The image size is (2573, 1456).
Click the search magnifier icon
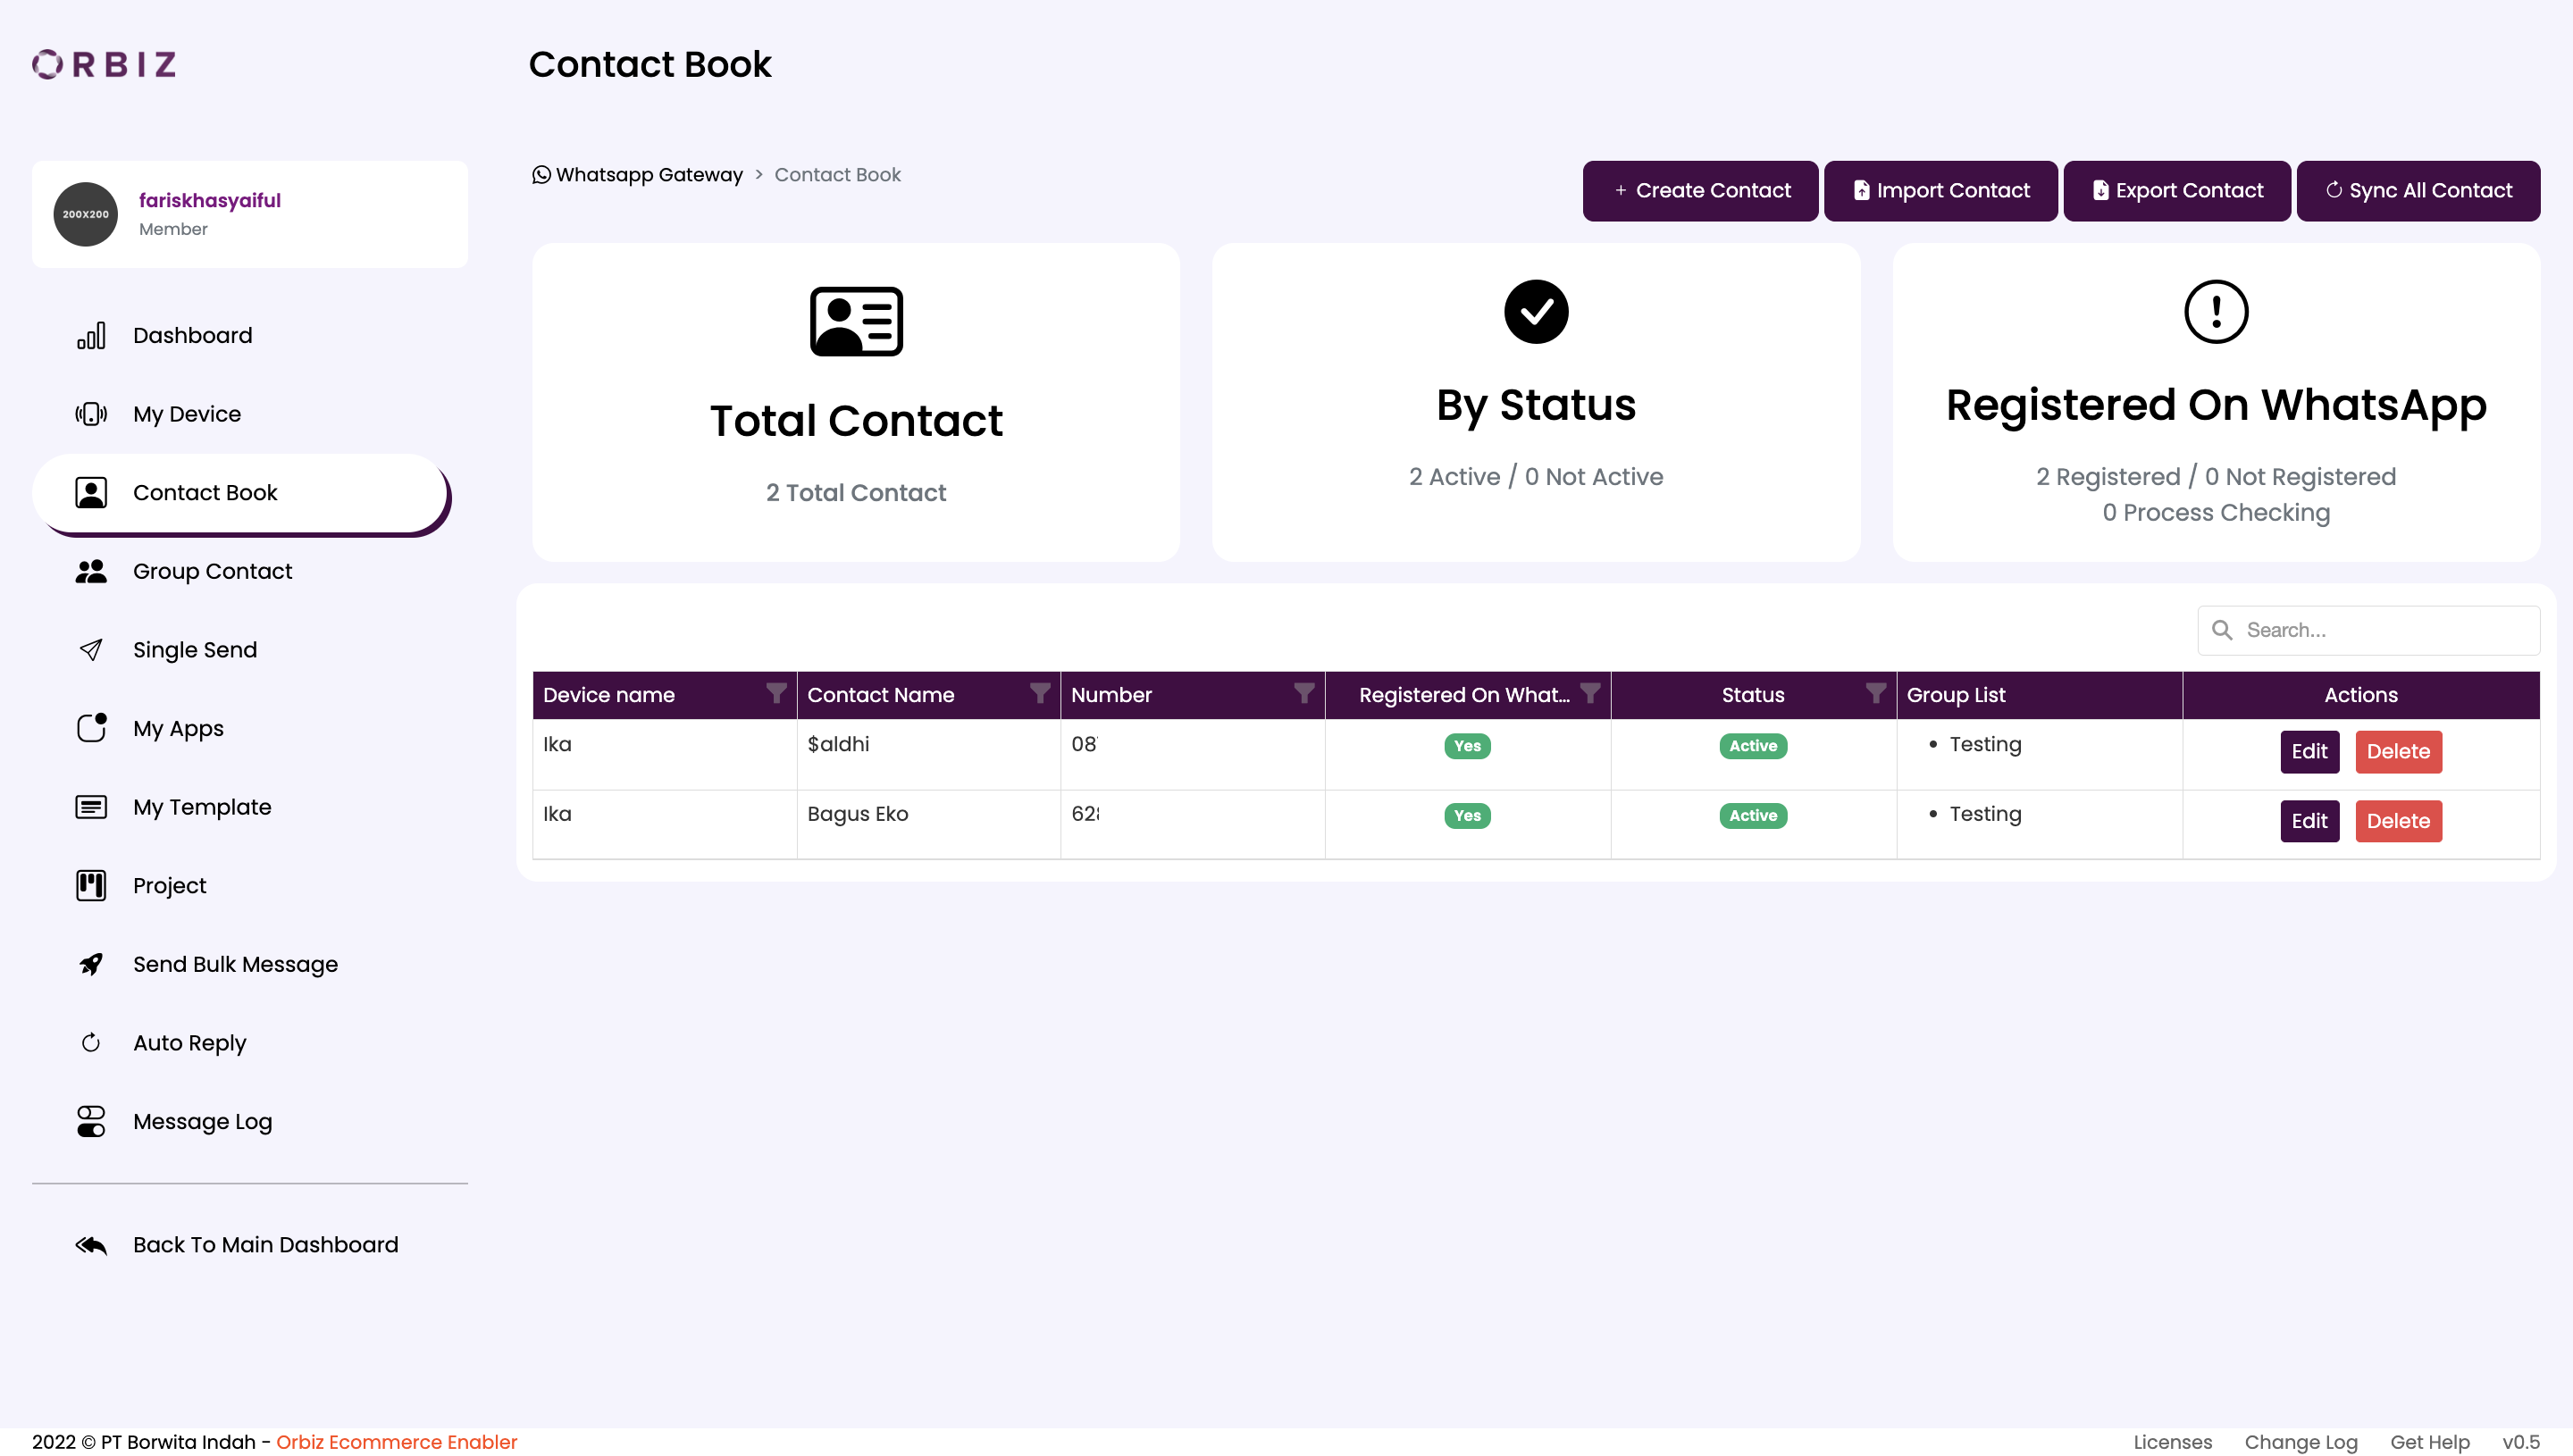(2222, 630)
